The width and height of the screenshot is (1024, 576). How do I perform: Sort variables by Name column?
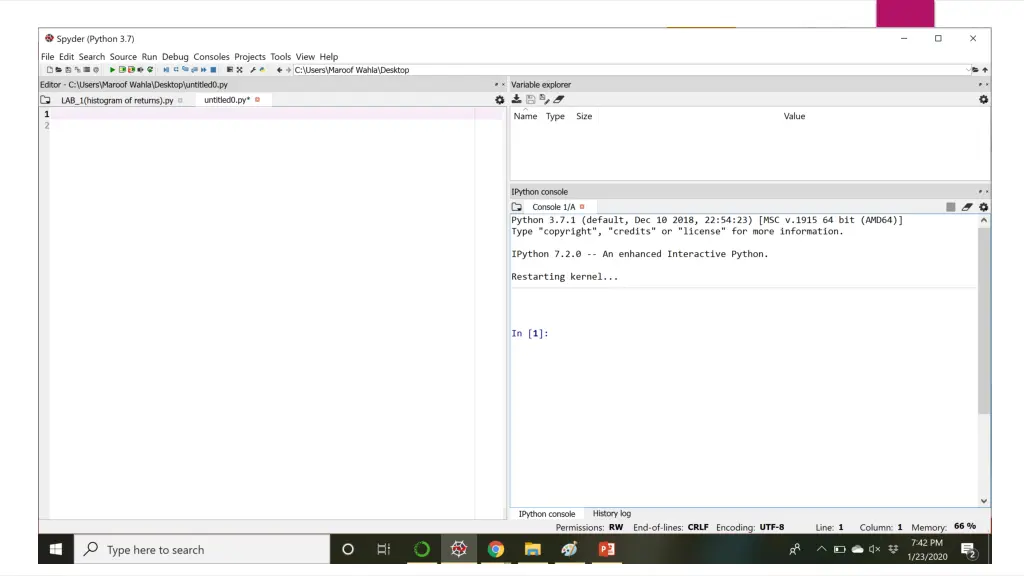525,116
